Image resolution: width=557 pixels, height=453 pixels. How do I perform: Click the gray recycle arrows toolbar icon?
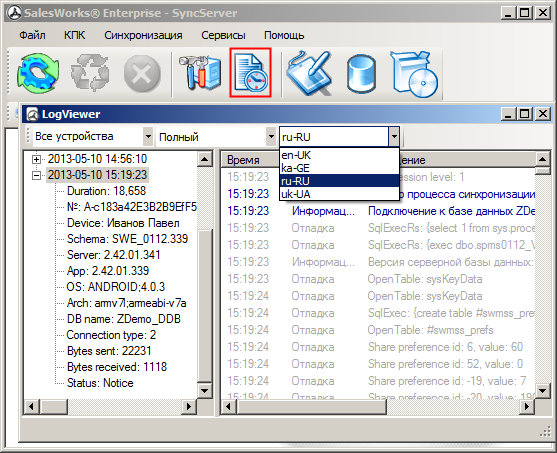tap(90, 73)
